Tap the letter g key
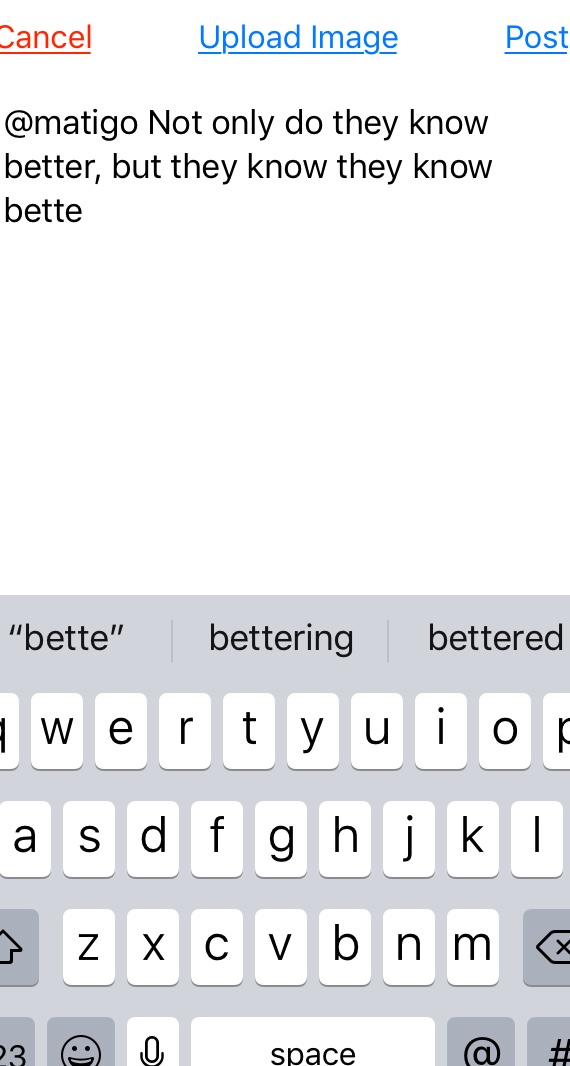The width and height of the screenshot is (570, 1066). (281, 839)
